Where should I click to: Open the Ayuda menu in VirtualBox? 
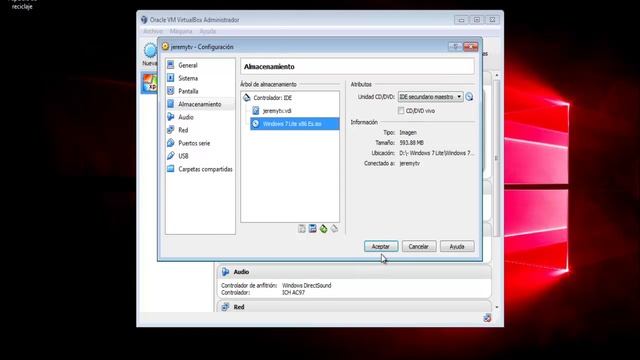[207, 31]
